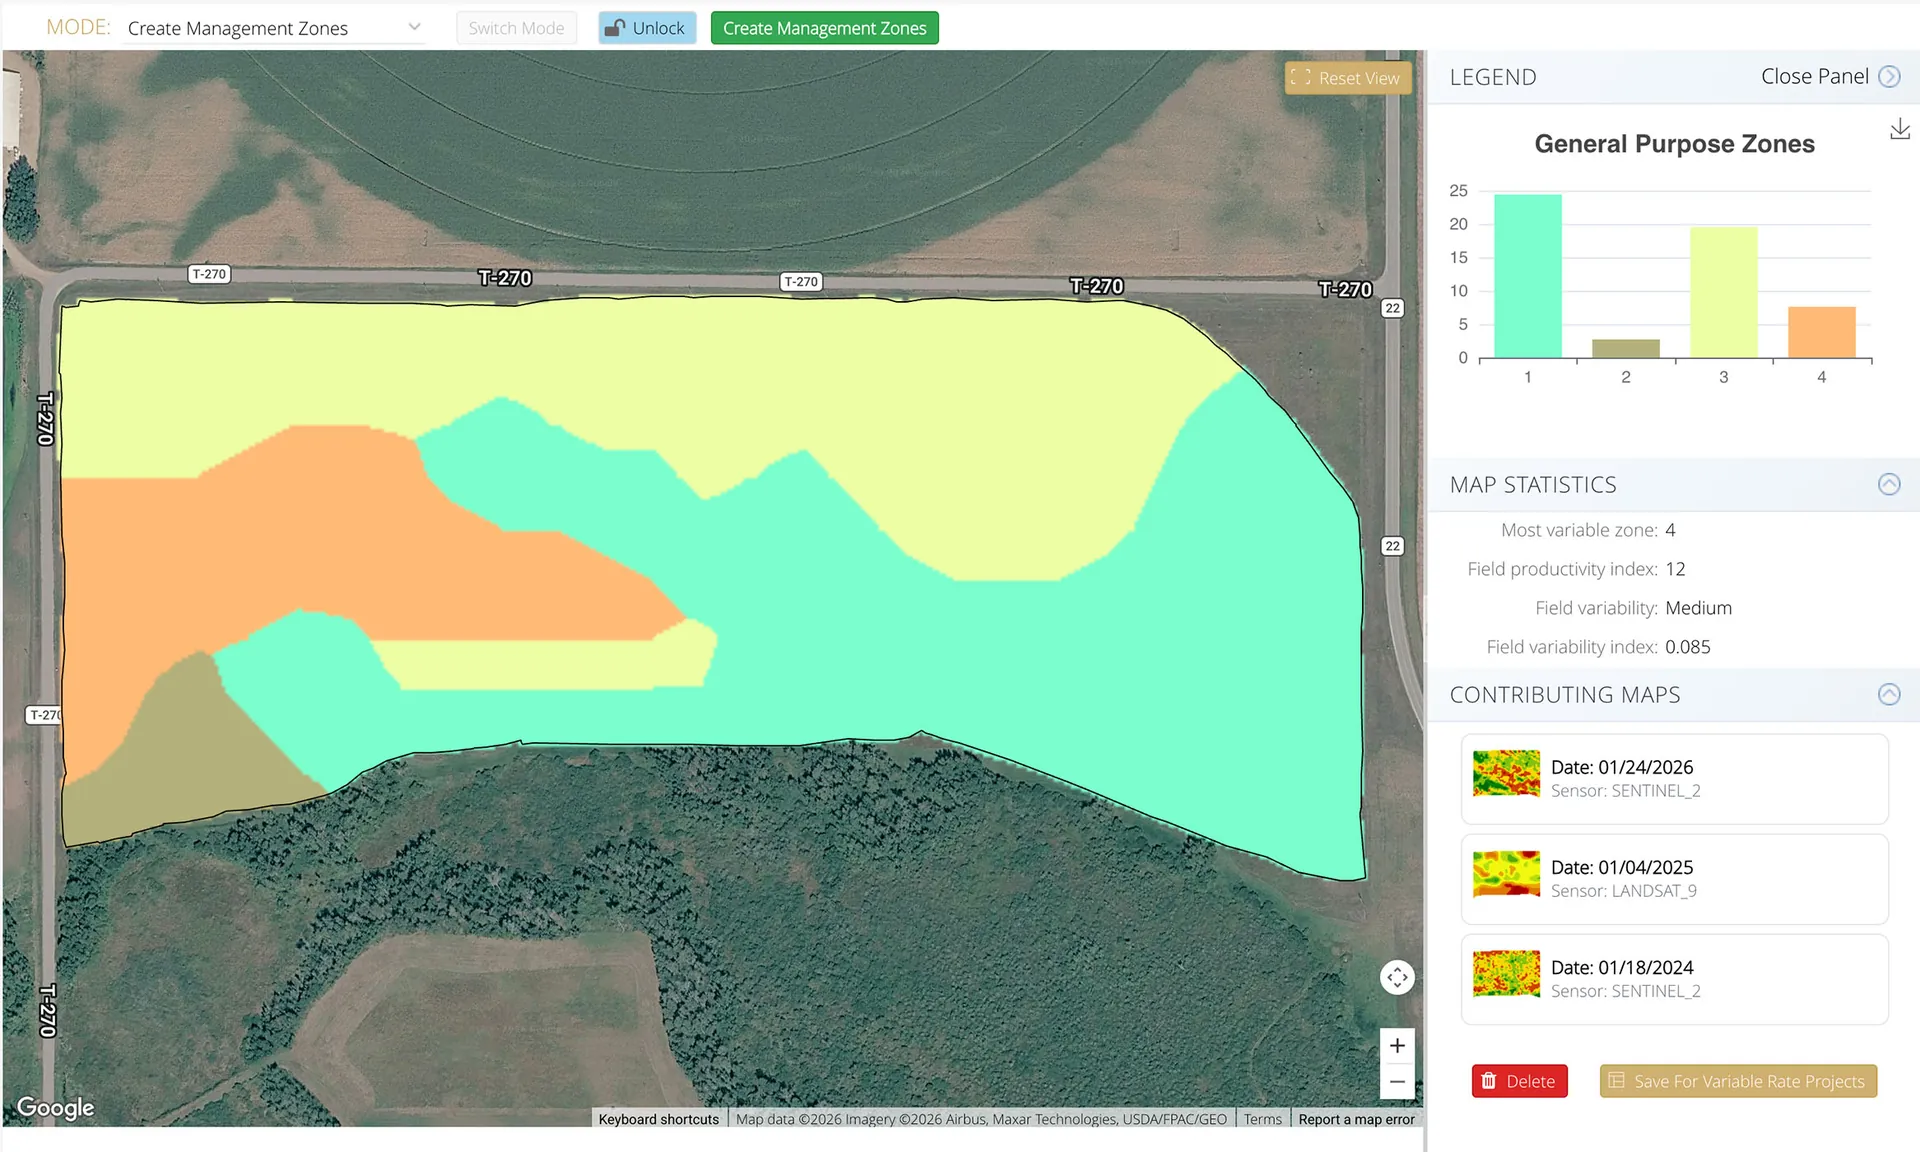Reset the map view
1920x1152 pixels.
[1347, 78]
